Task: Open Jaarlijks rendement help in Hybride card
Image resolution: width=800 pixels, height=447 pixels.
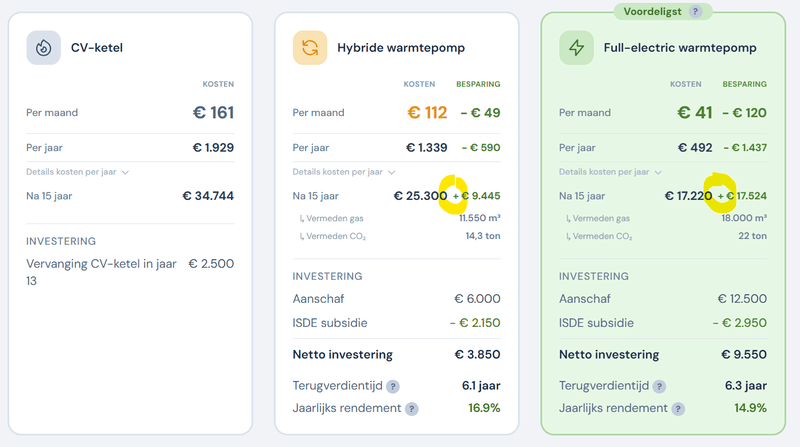Action: click(x=411, y=409)
